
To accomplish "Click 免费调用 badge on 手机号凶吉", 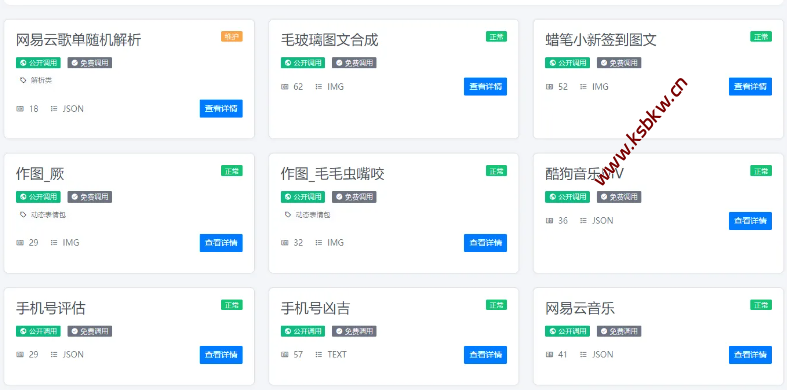I will pos(354,331).
